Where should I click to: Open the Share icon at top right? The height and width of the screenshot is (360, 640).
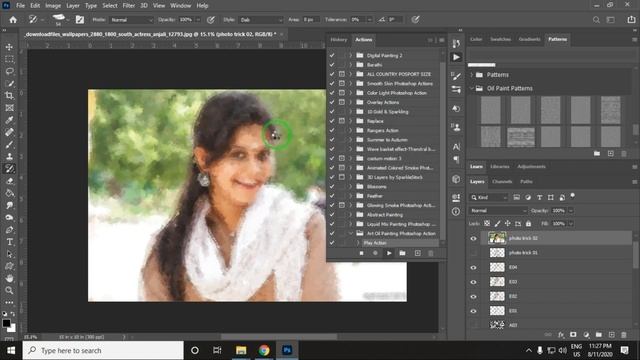(x=631, y=20)
